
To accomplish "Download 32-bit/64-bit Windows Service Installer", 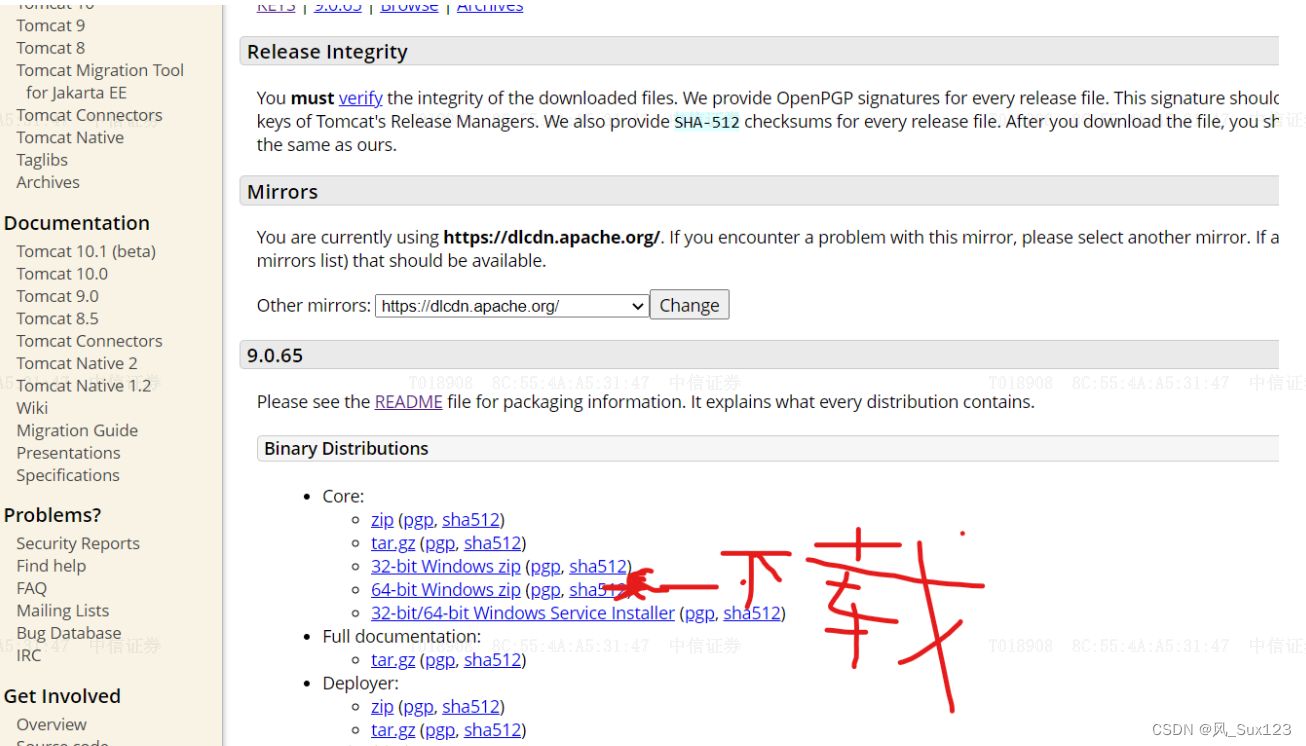I will coord(523,613).
